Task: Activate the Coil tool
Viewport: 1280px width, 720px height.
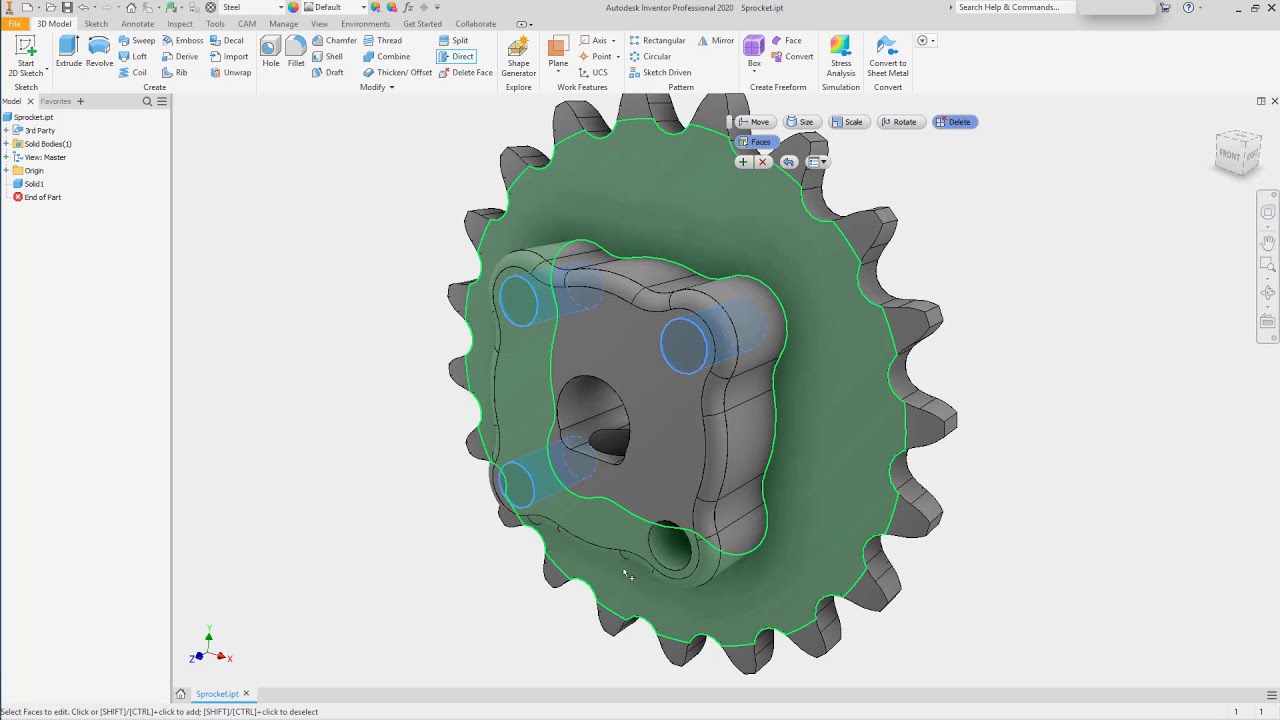Action: 133,73
